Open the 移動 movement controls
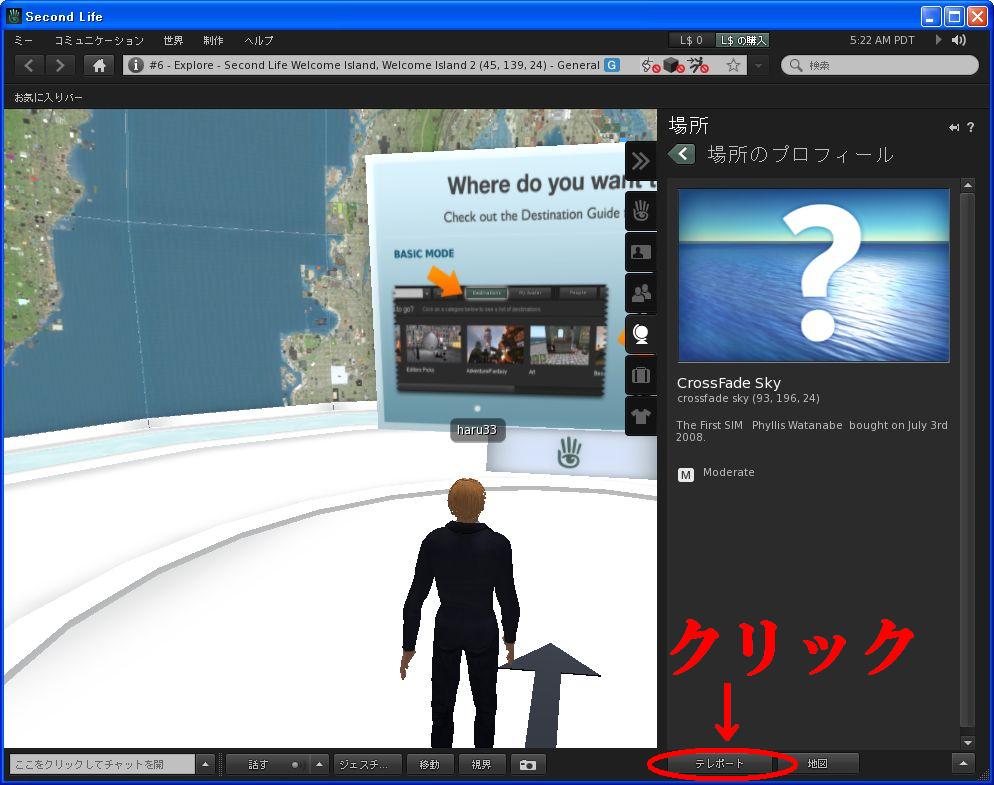 tap(430, 765)
